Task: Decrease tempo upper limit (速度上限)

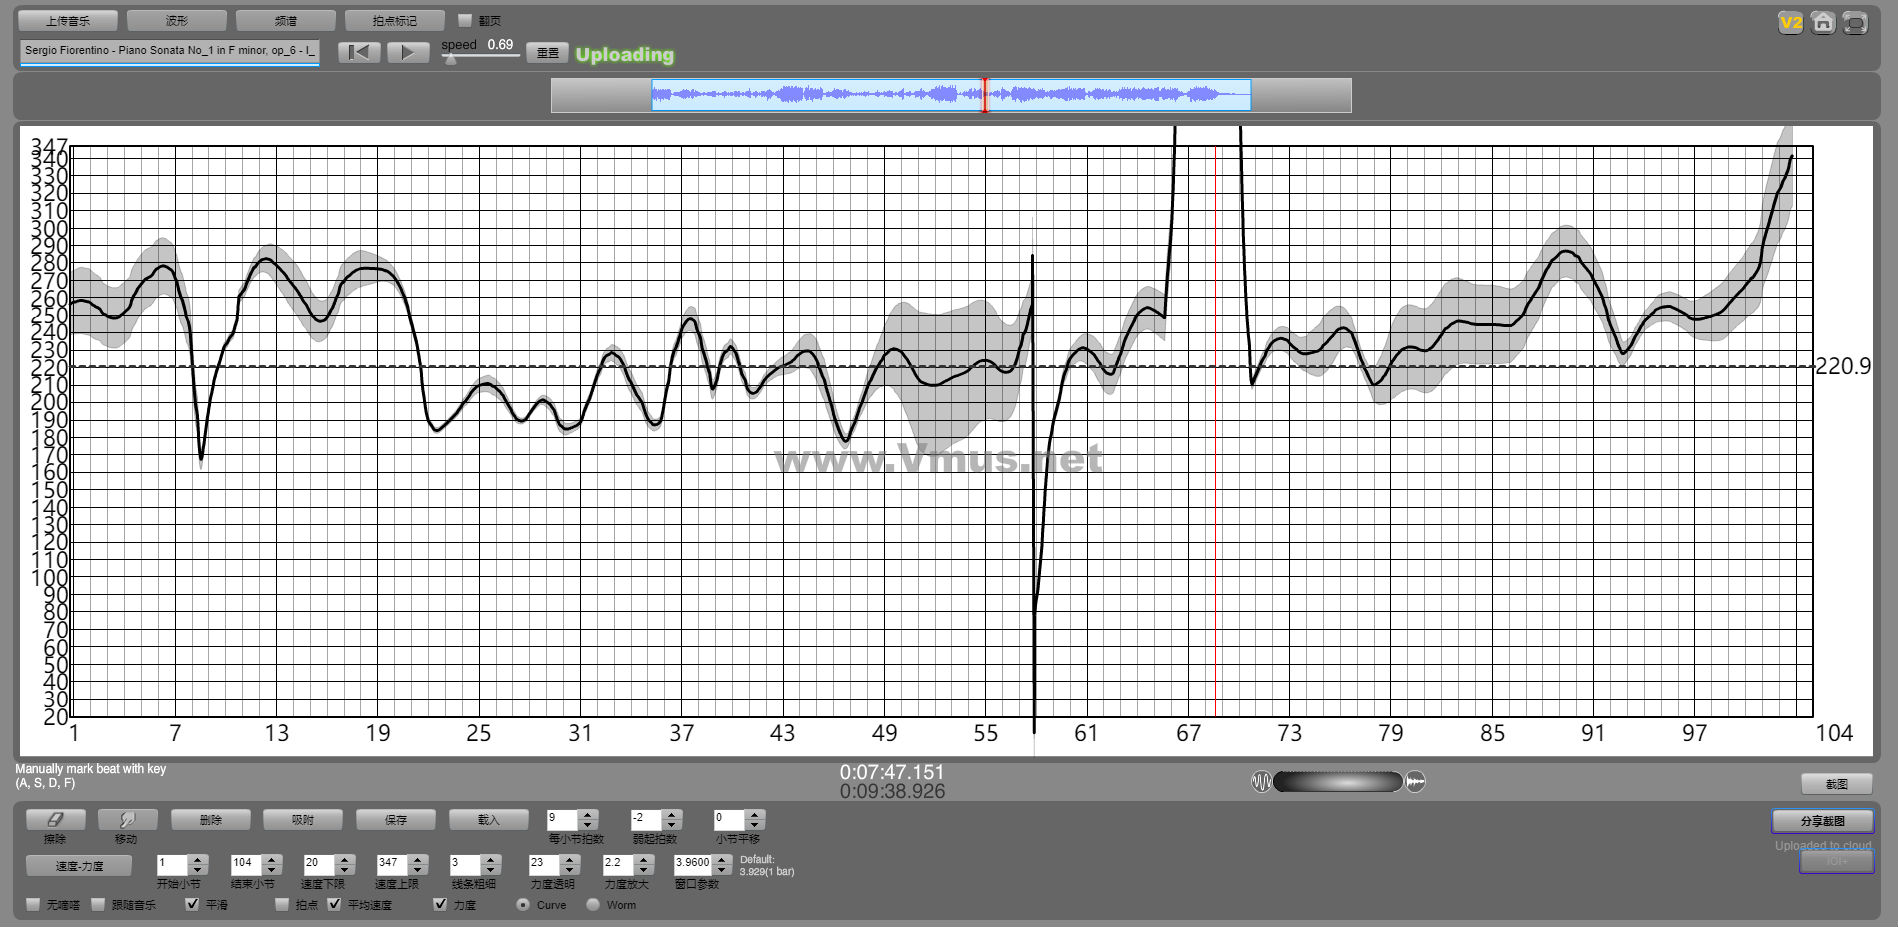Action: [418, 869]
